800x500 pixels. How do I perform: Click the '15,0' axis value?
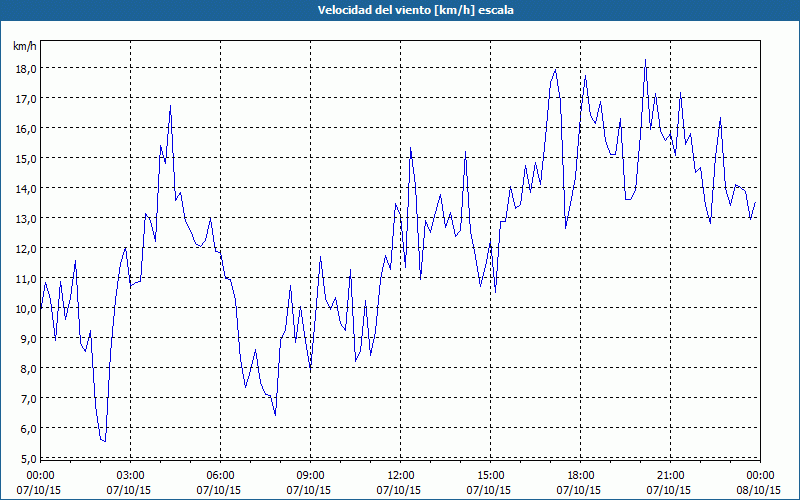26,159
